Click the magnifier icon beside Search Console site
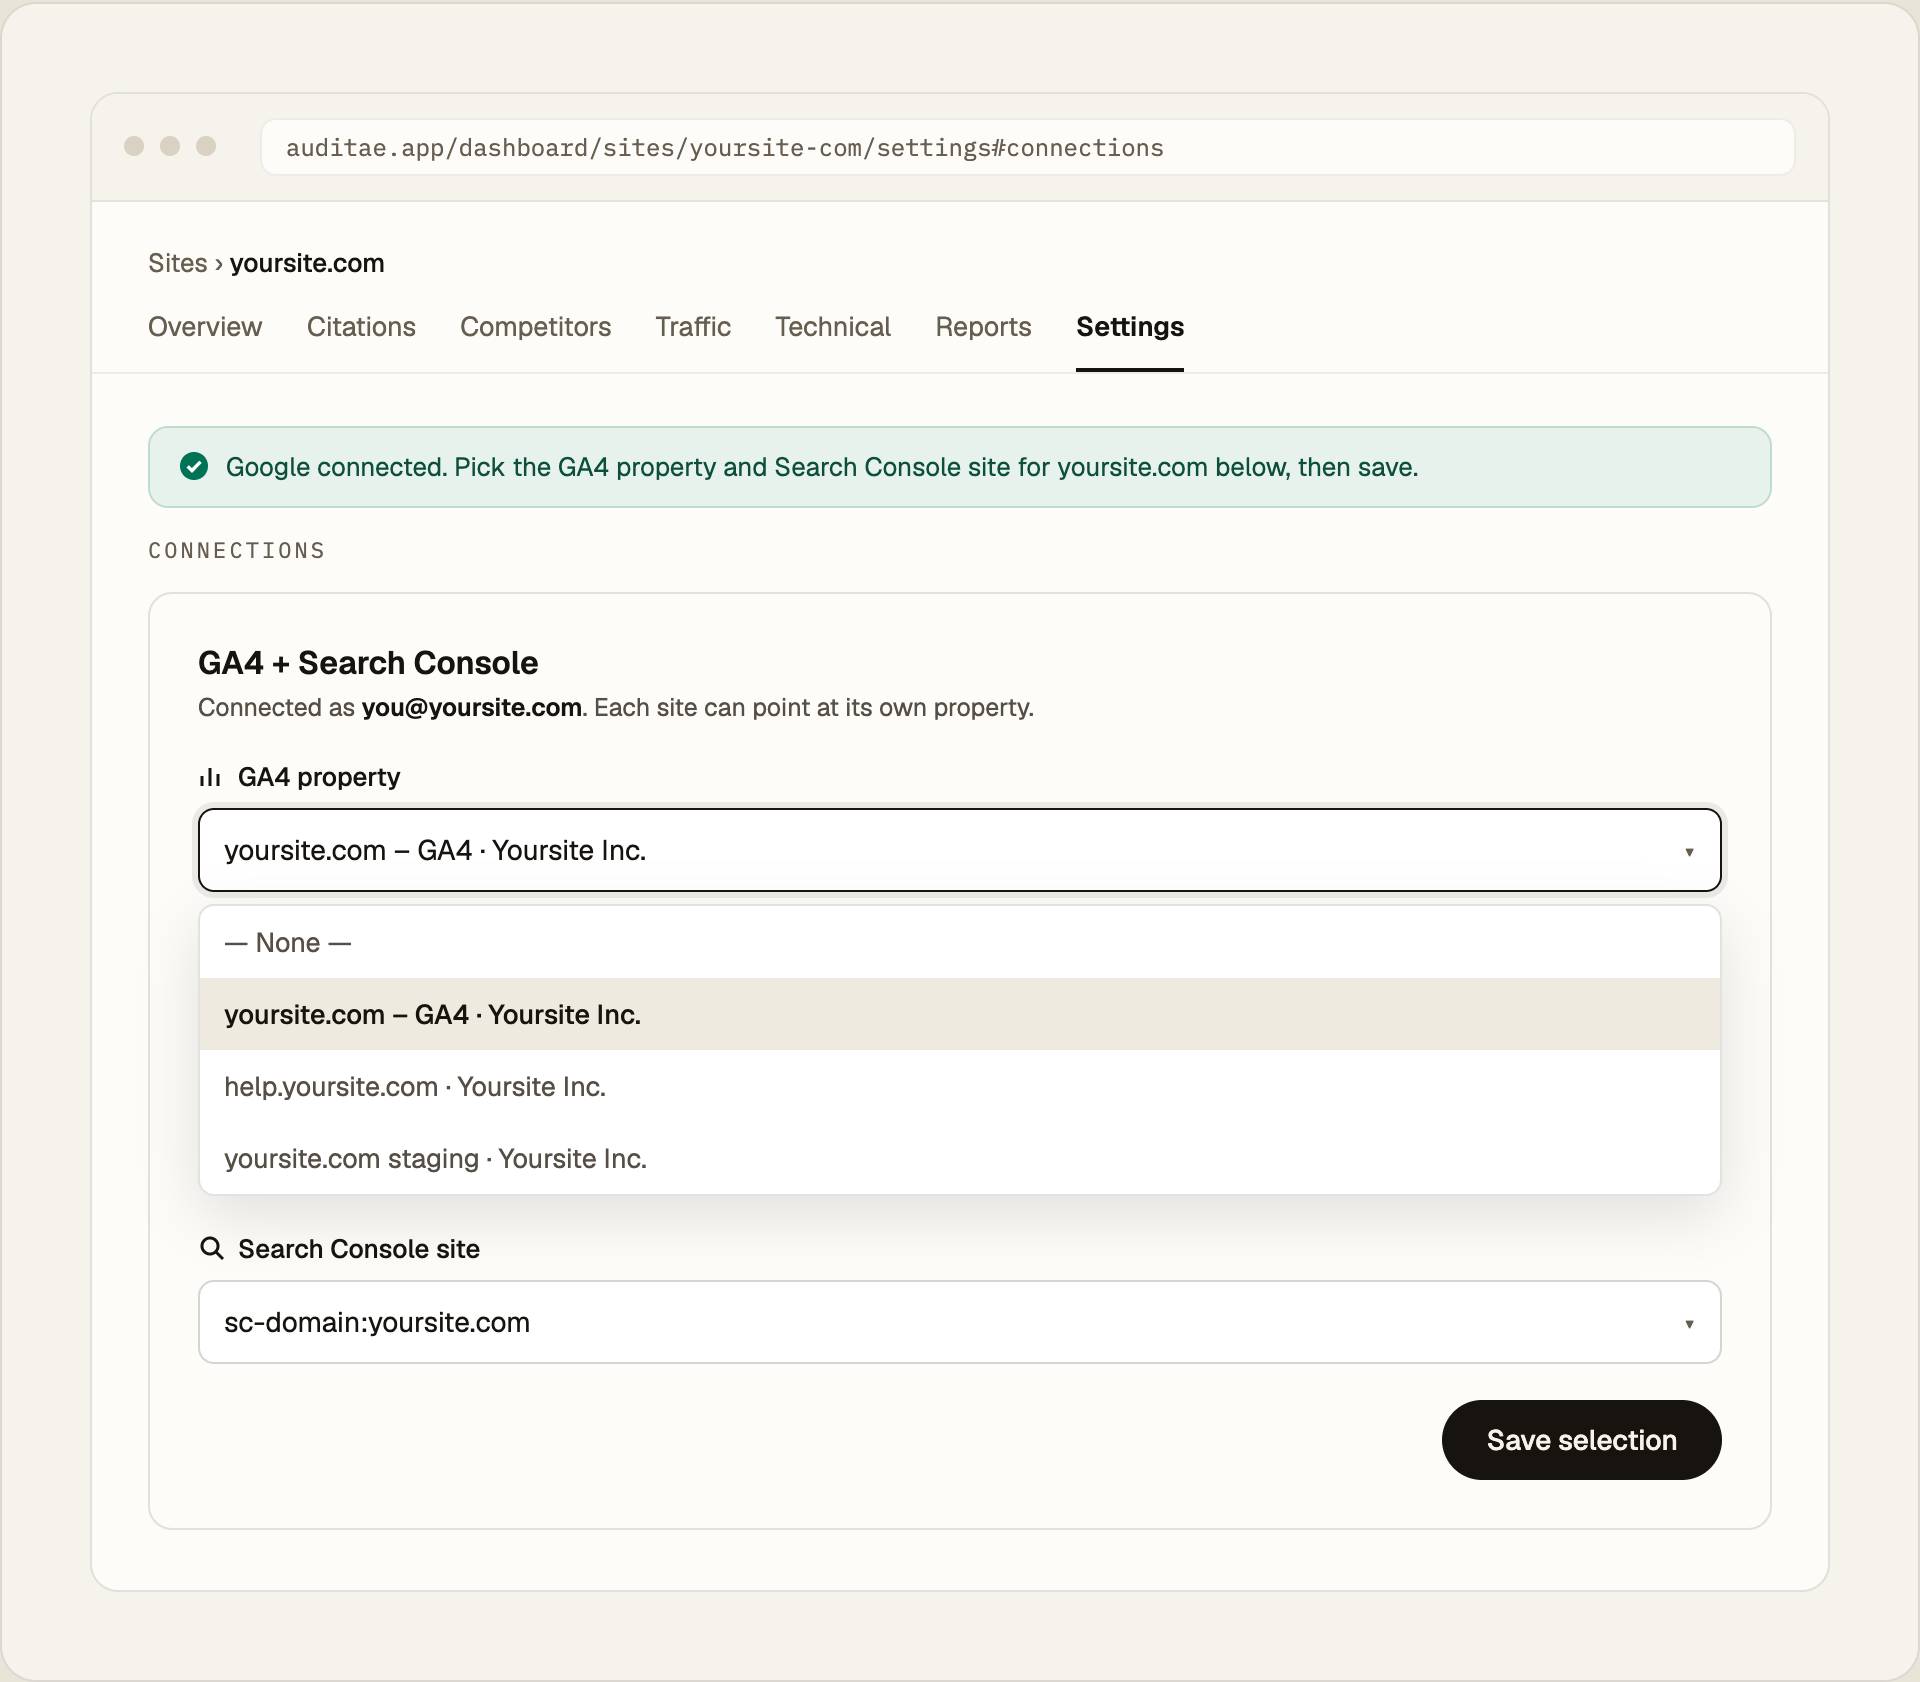This screenshot has width=1920, height=1682. (211, 1248)
